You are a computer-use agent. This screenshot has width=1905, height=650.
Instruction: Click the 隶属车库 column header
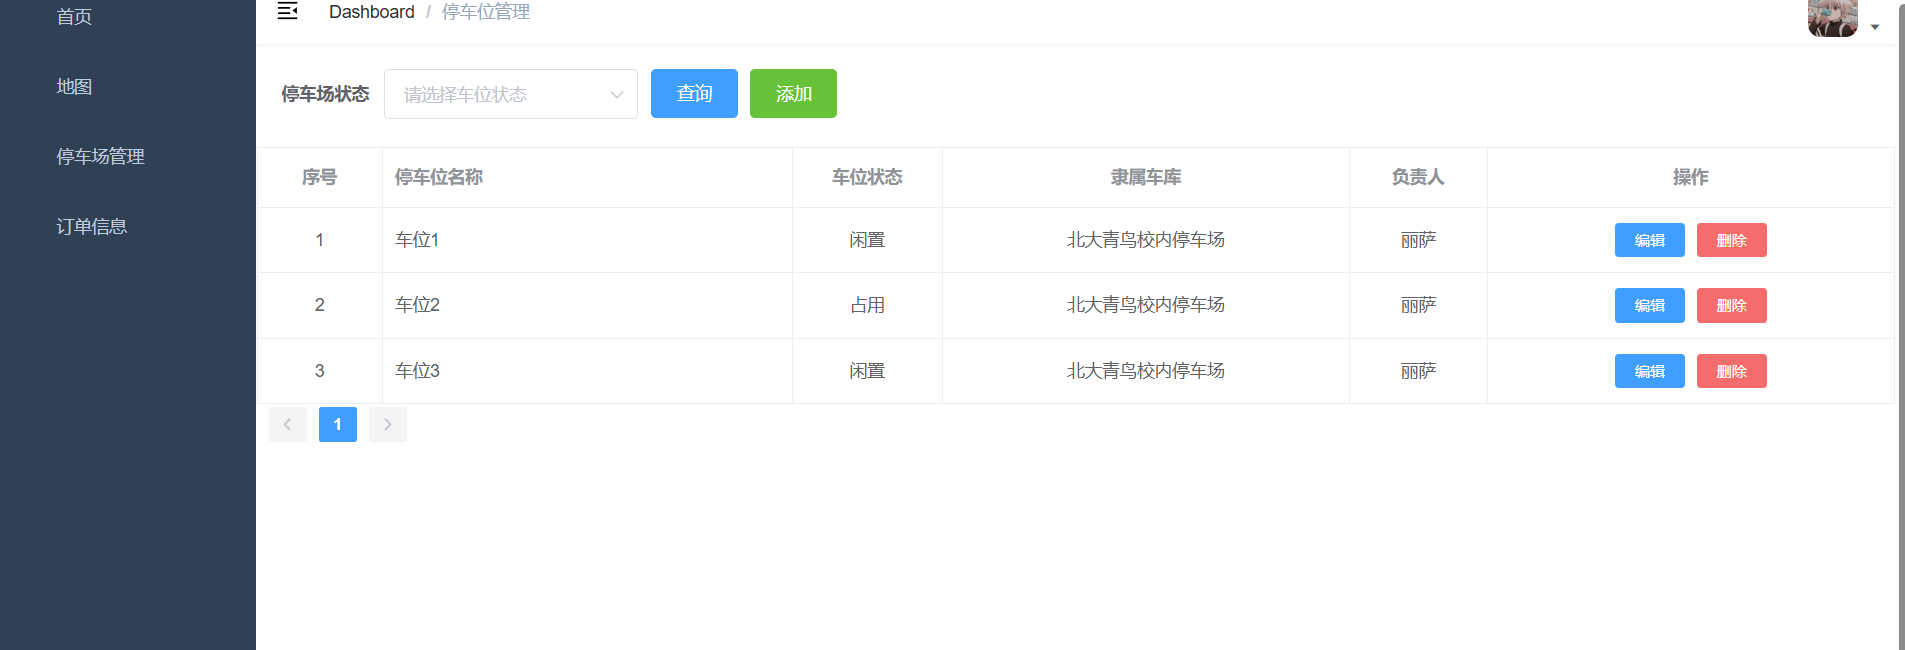[x=1146, y=177]
